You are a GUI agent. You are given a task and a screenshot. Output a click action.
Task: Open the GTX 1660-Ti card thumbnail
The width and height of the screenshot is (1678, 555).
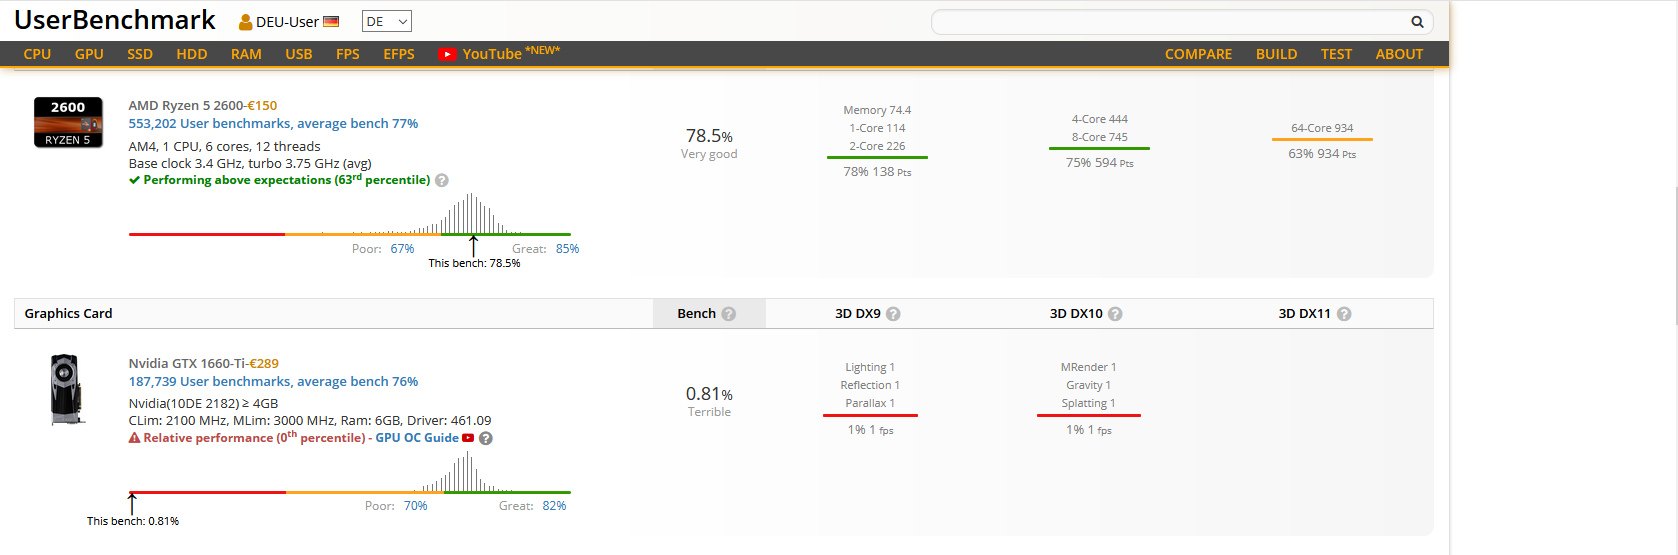point(66,389)
